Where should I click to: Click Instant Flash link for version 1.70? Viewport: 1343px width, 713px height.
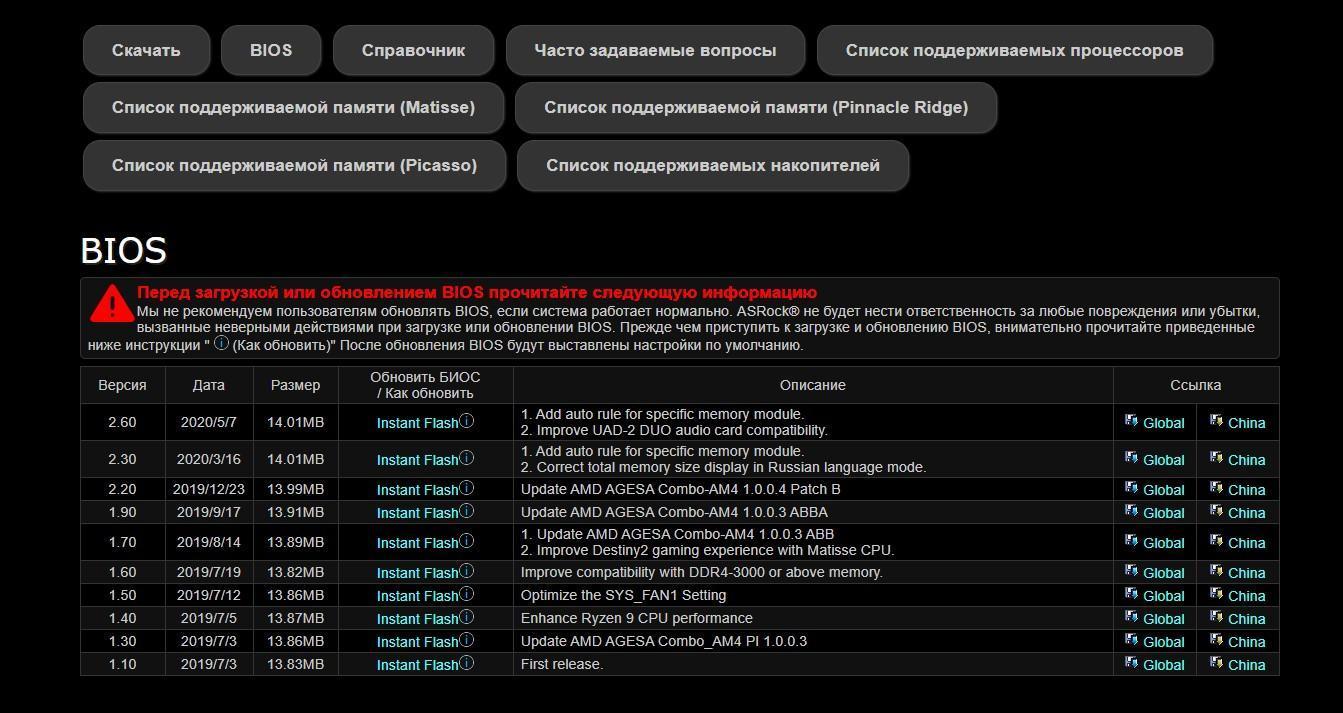pyautogui.click(x=417, y=543)
